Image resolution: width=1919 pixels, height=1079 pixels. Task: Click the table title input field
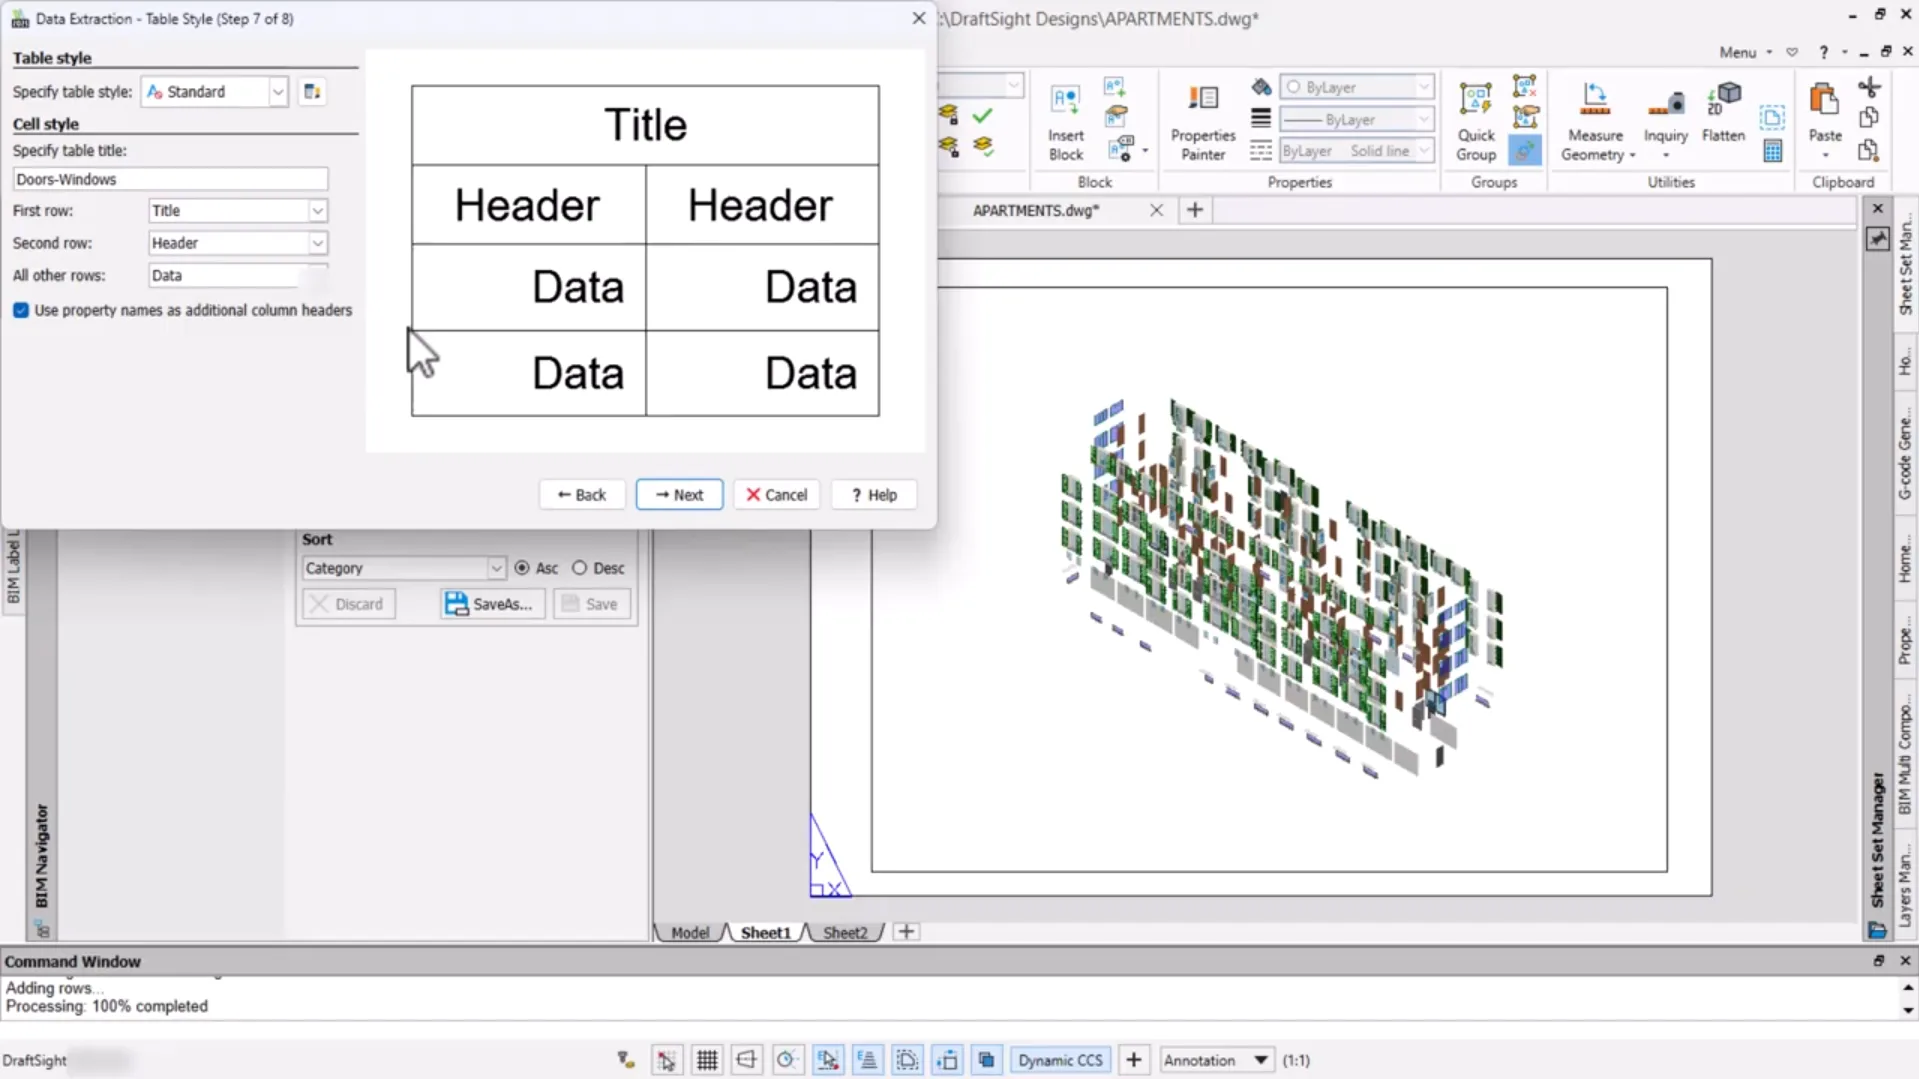170,180
